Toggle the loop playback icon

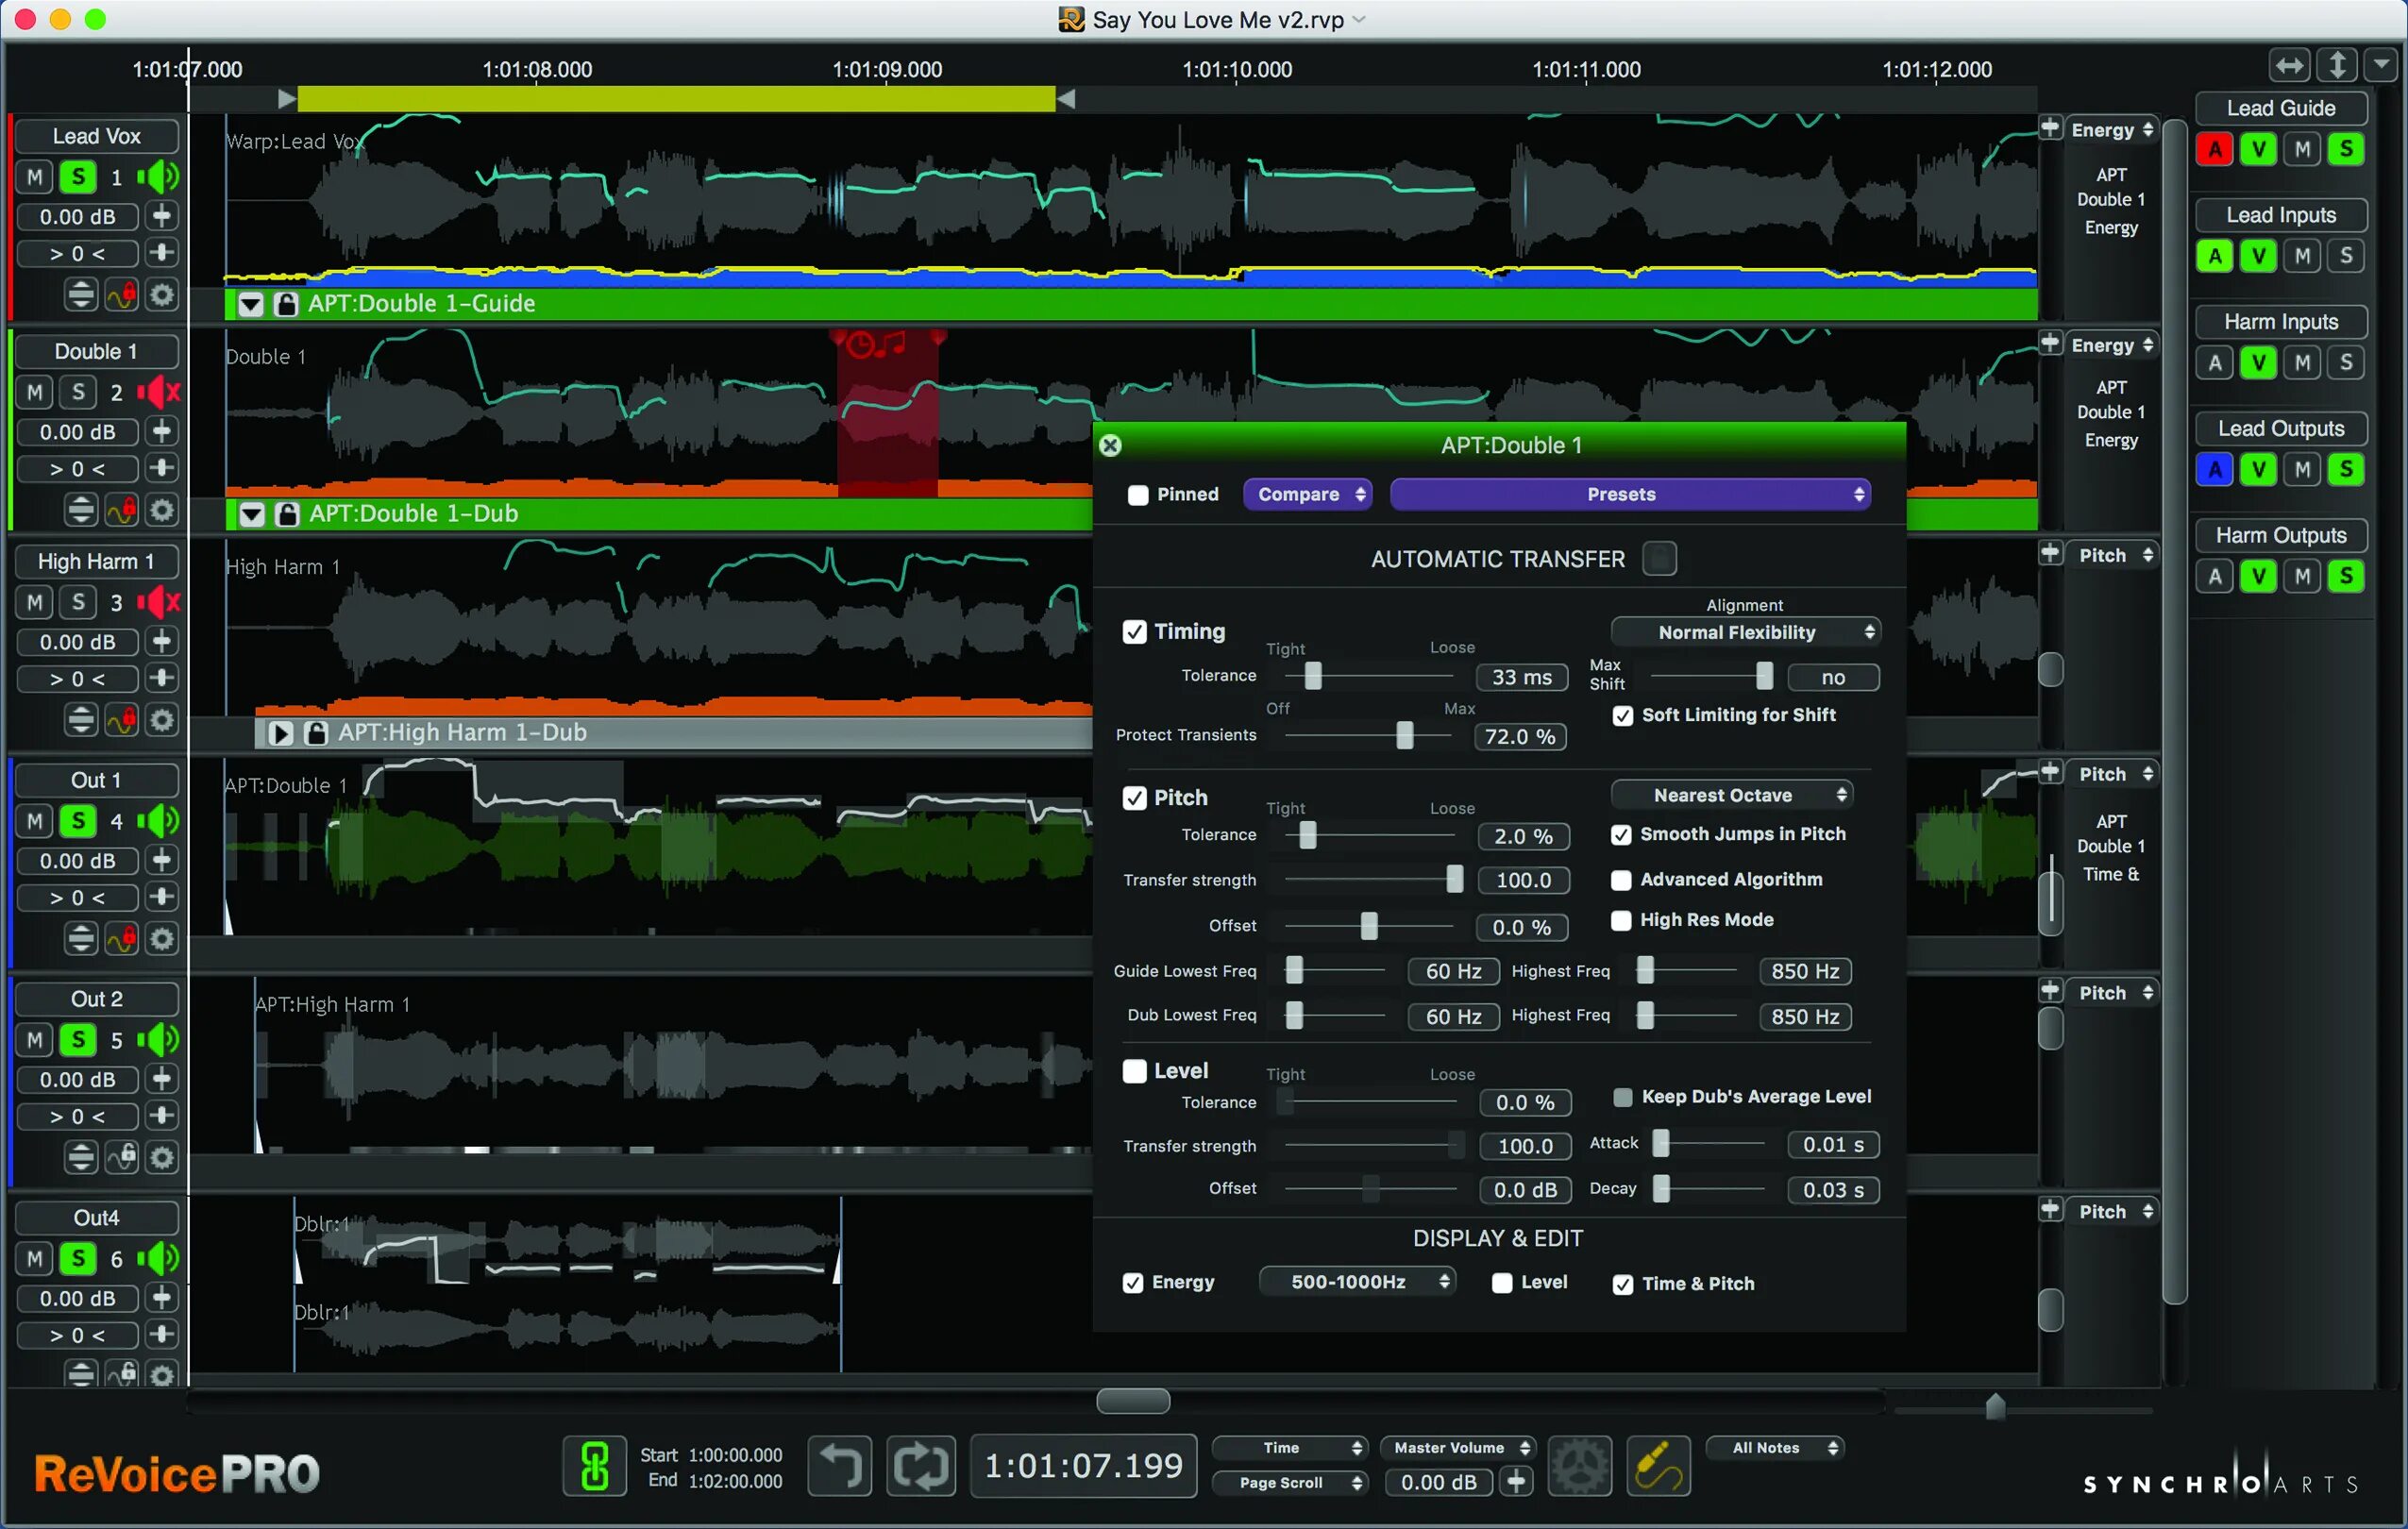coord(920,1466)
